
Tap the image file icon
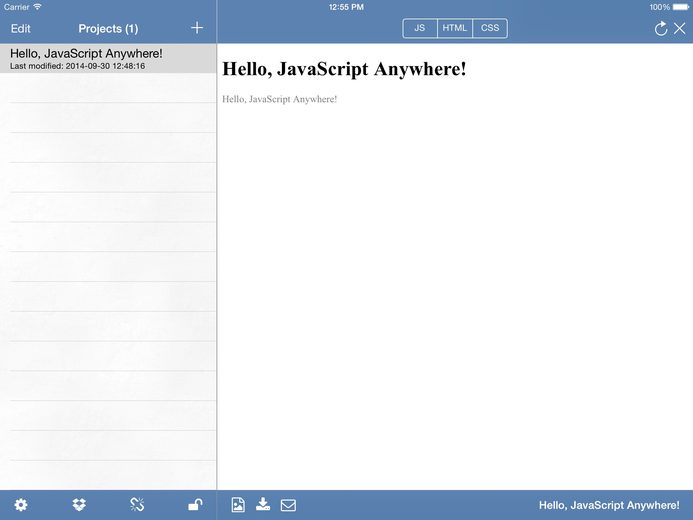(238, 505)
